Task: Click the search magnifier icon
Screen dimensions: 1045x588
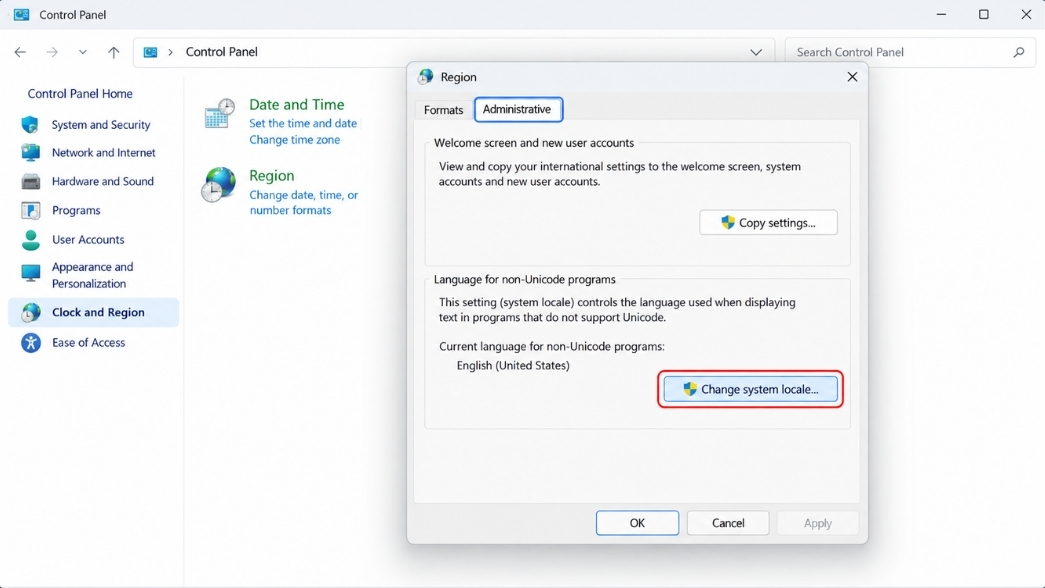Action: coord(1018,52)
